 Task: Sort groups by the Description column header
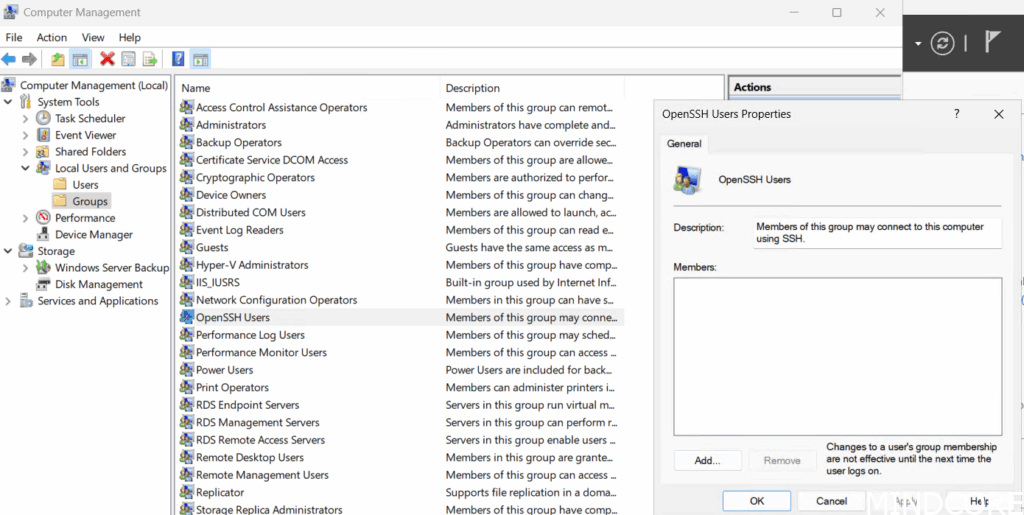pos(532,88)
